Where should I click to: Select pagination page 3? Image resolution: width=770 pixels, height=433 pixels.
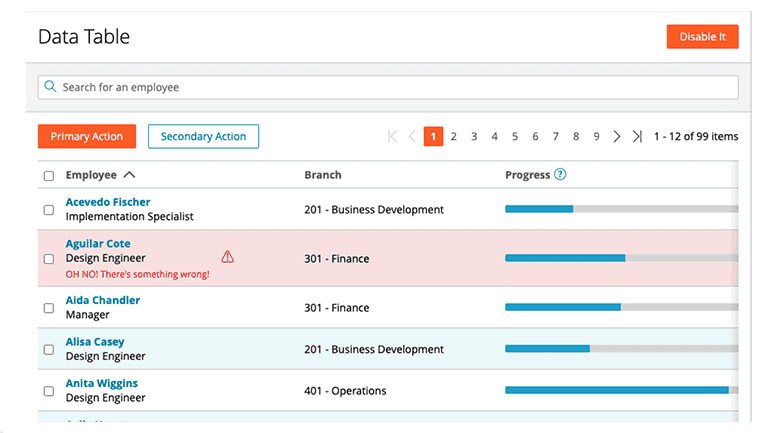(474, 136)
